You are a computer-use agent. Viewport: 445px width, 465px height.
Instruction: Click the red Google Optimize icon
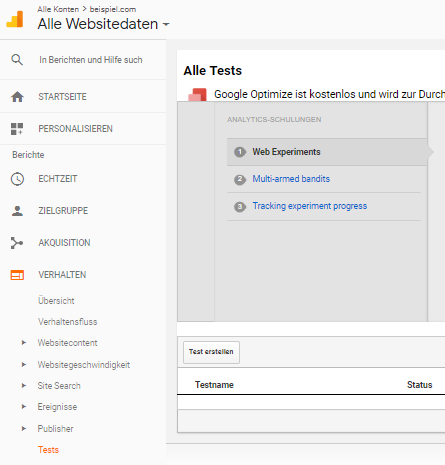(x=198, y=95)
